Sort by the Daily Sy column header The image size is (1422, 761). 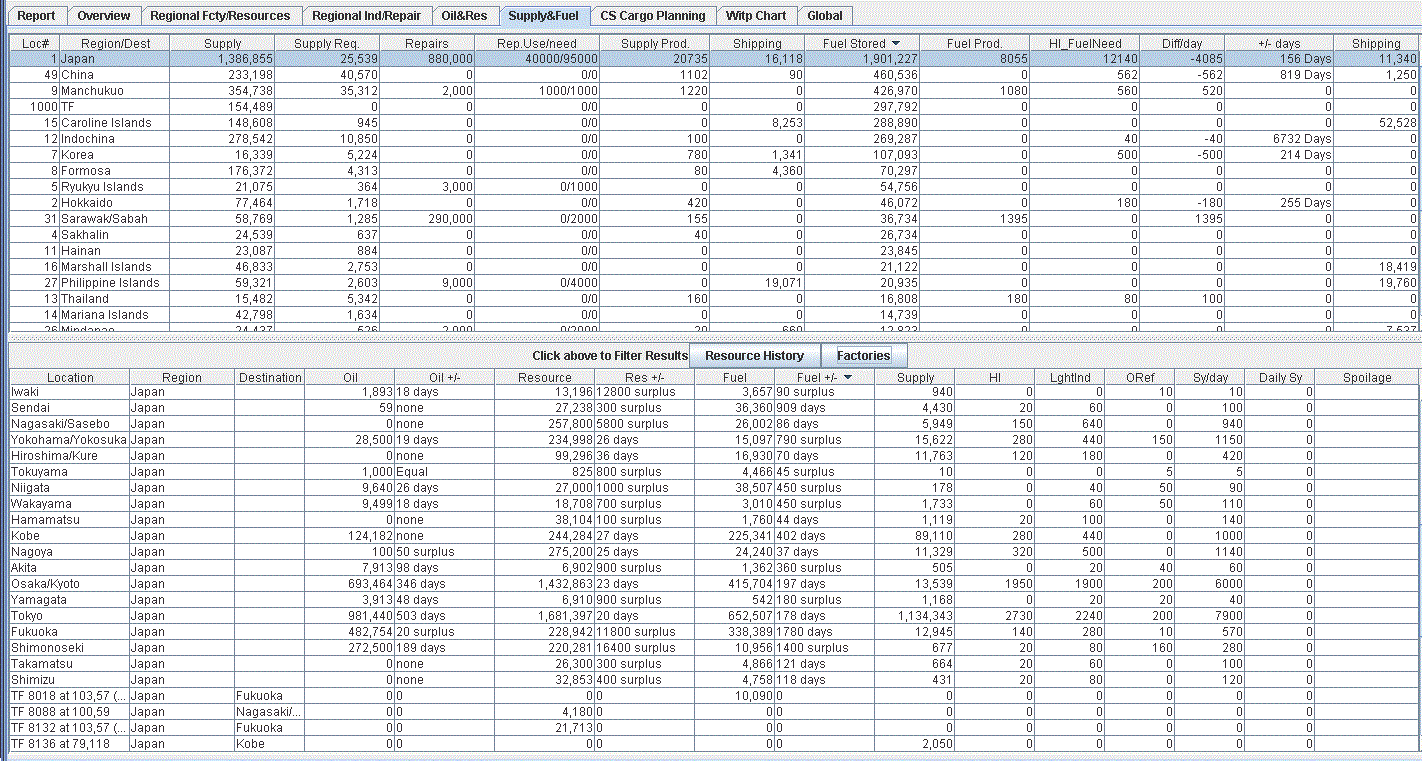1280,378
